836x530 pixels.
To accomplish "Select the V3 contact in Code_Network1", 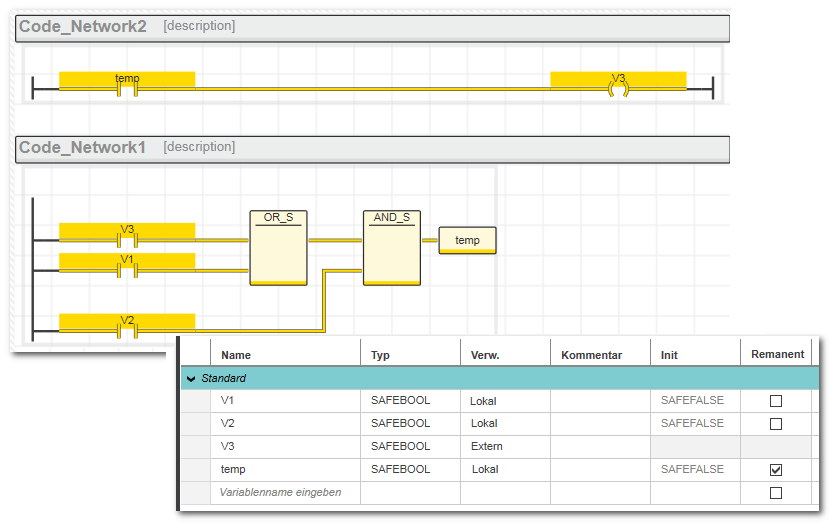I will (127, 240).
